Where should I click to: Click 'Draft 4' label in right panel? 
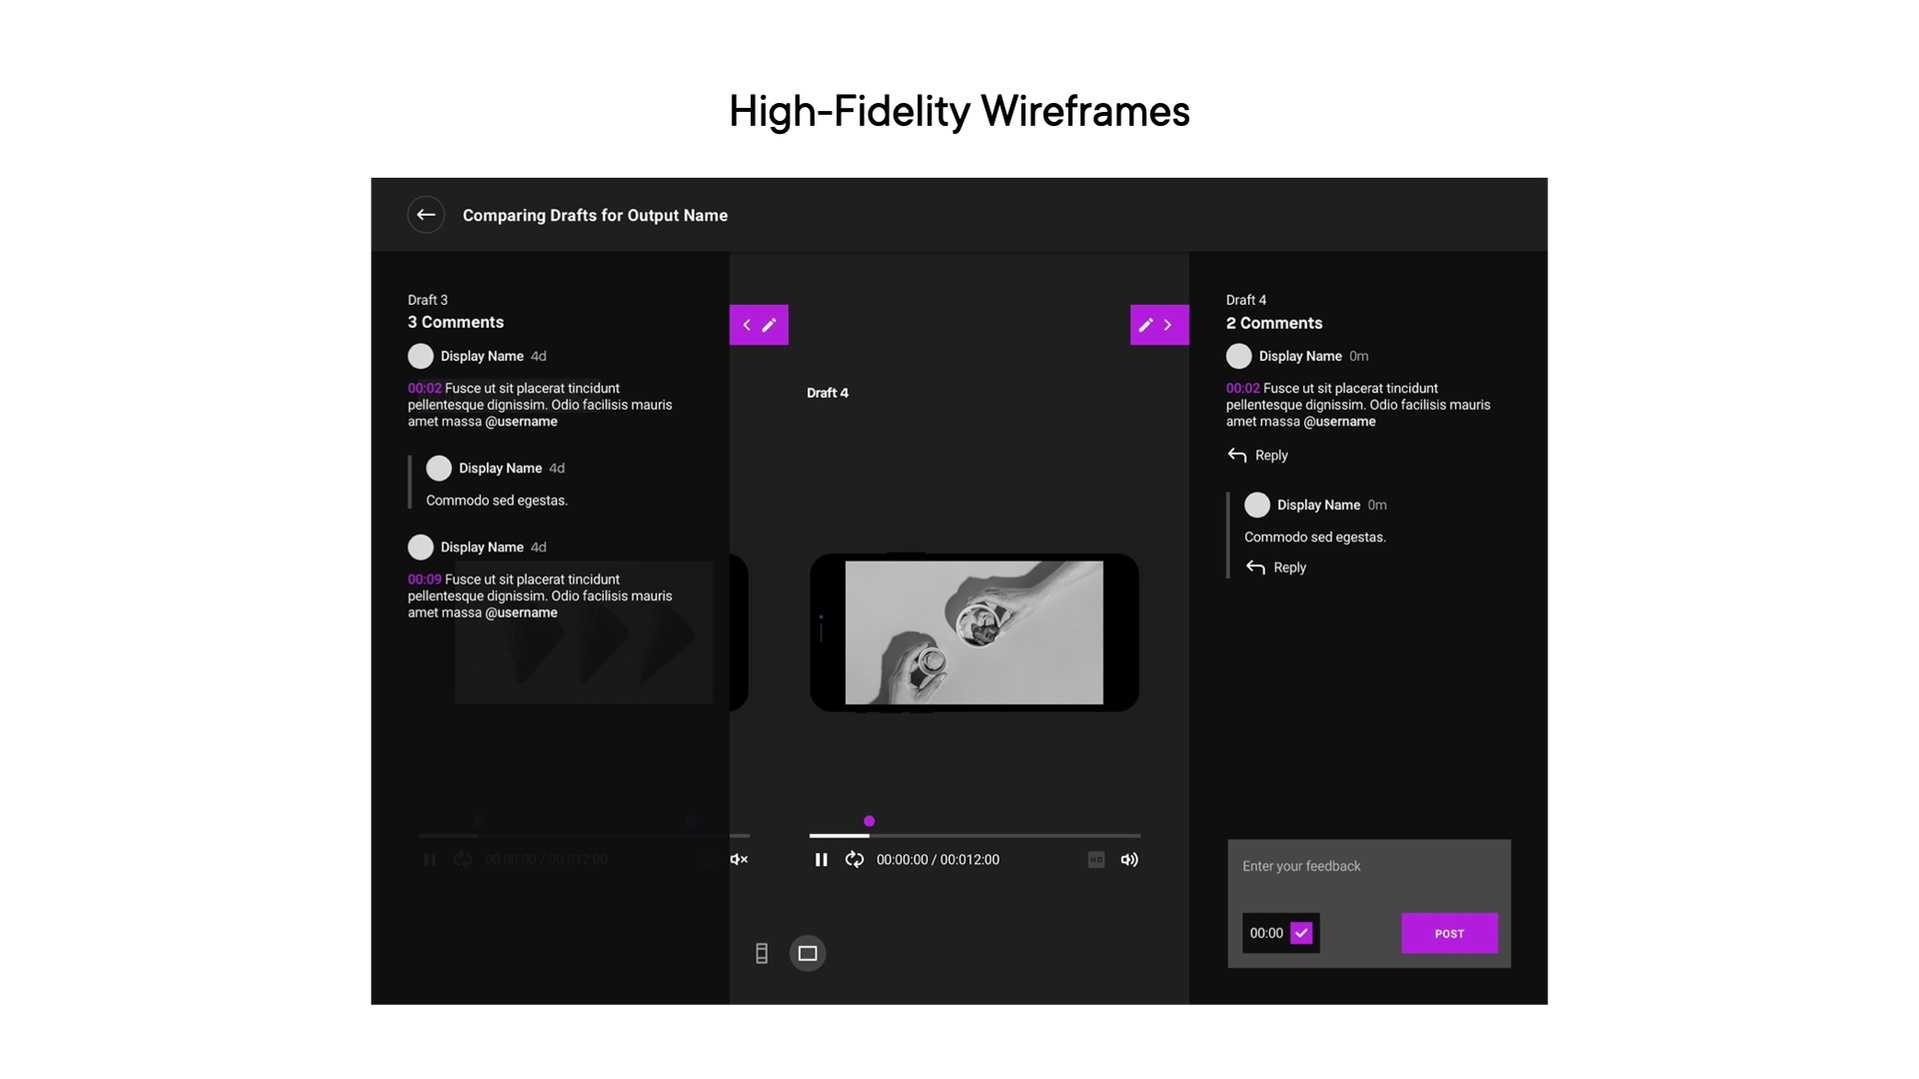coord(1246,300)
